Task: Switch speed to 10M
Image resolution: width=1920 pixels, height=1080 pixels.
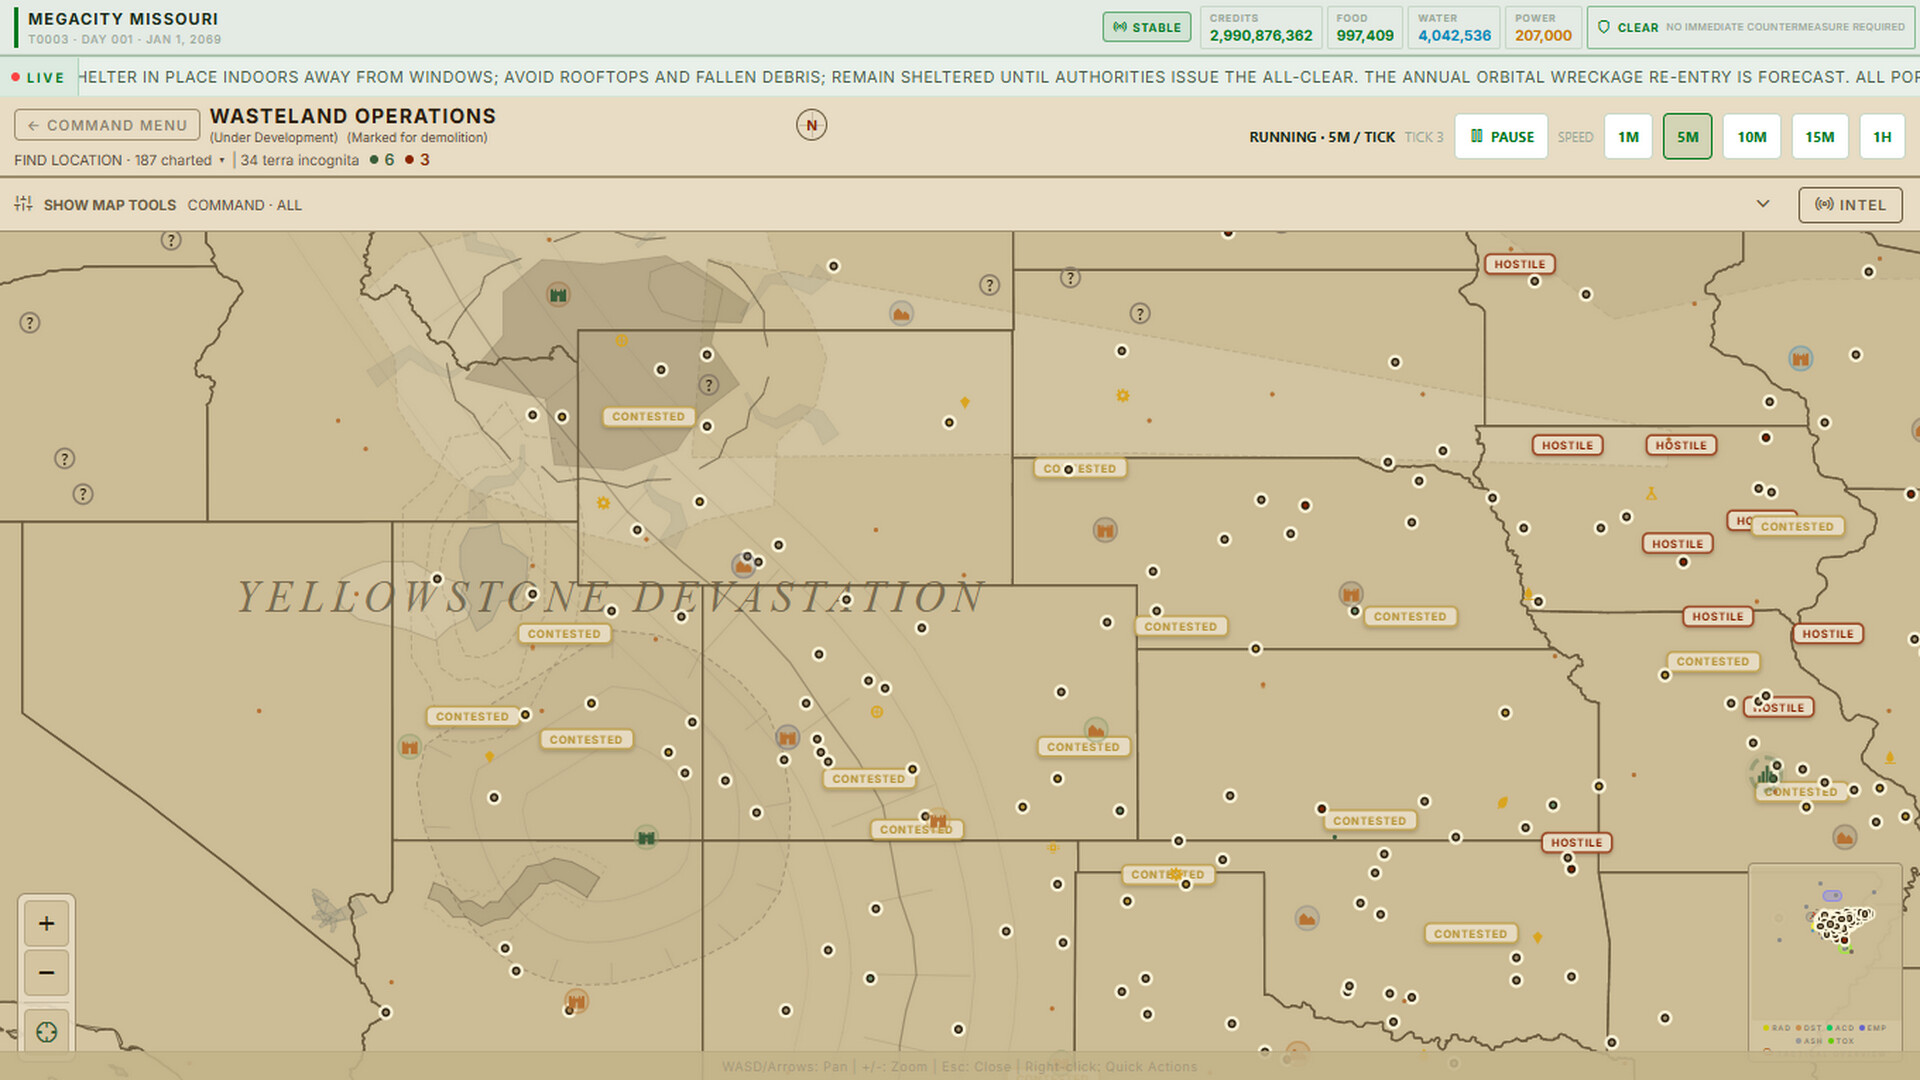Action: click(1751, 137)
